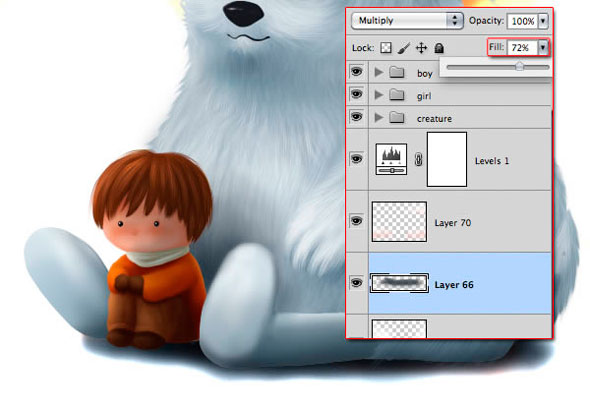This screenshot has height=407, width=590.
Task: Click the lock all padlock icon
Action: (x=439, y=48)
